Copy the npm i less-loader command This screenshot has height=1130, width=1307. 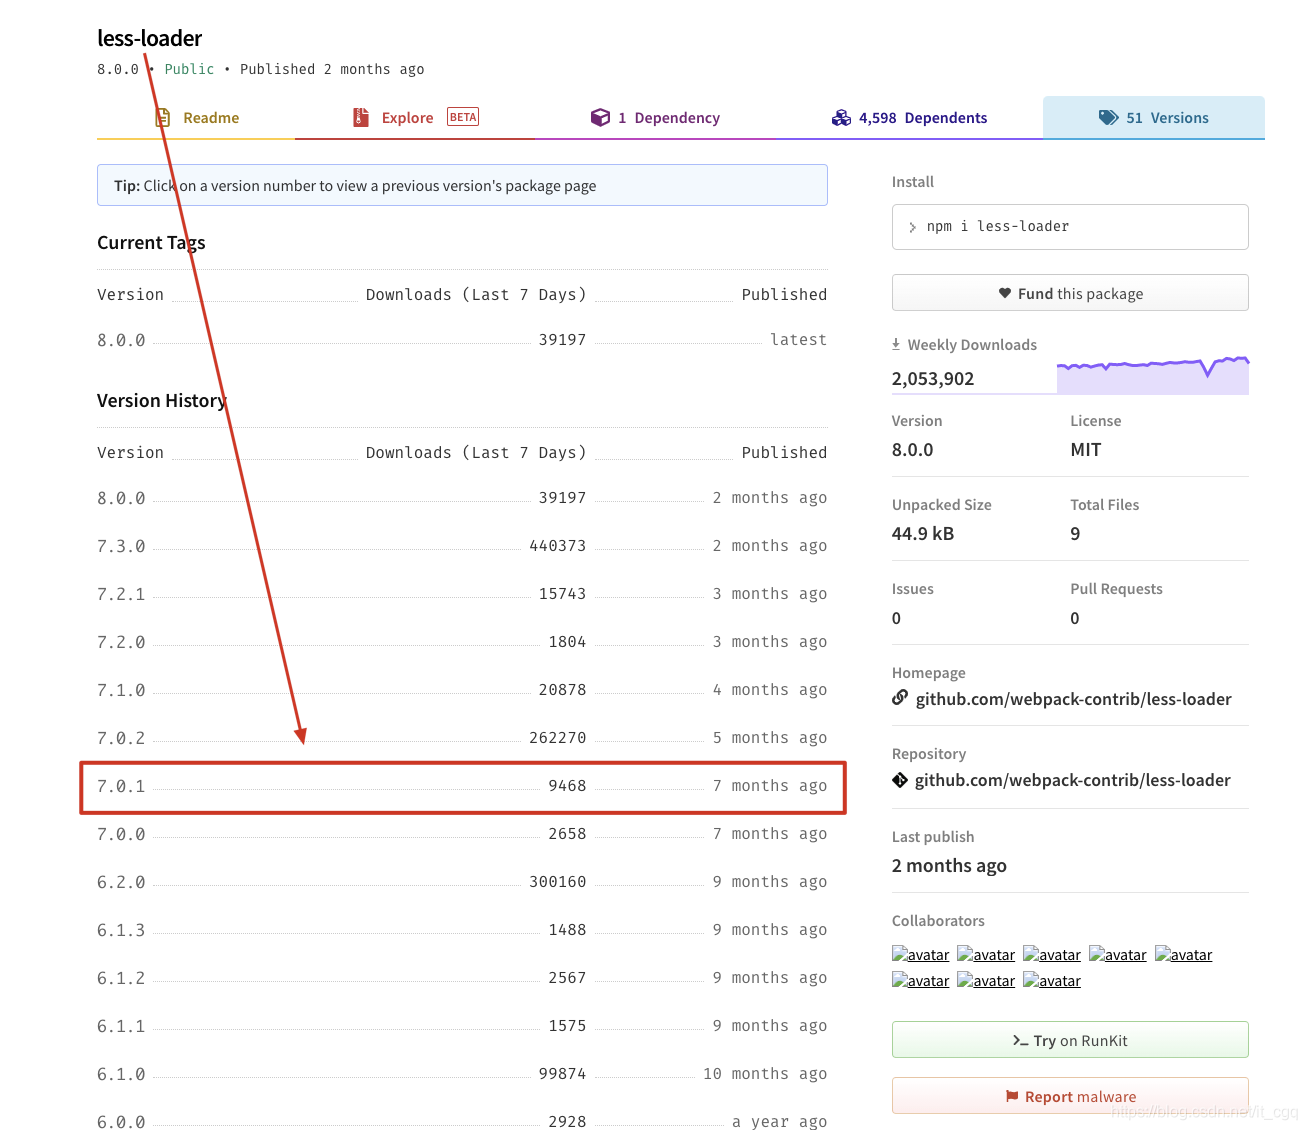click(1070, 227)
